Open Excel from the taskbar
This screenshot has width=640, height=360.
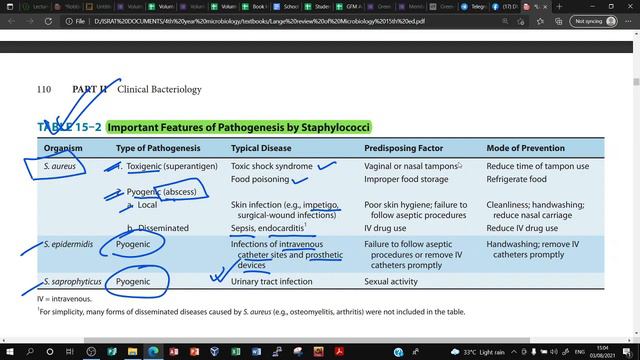pos(236,351)
